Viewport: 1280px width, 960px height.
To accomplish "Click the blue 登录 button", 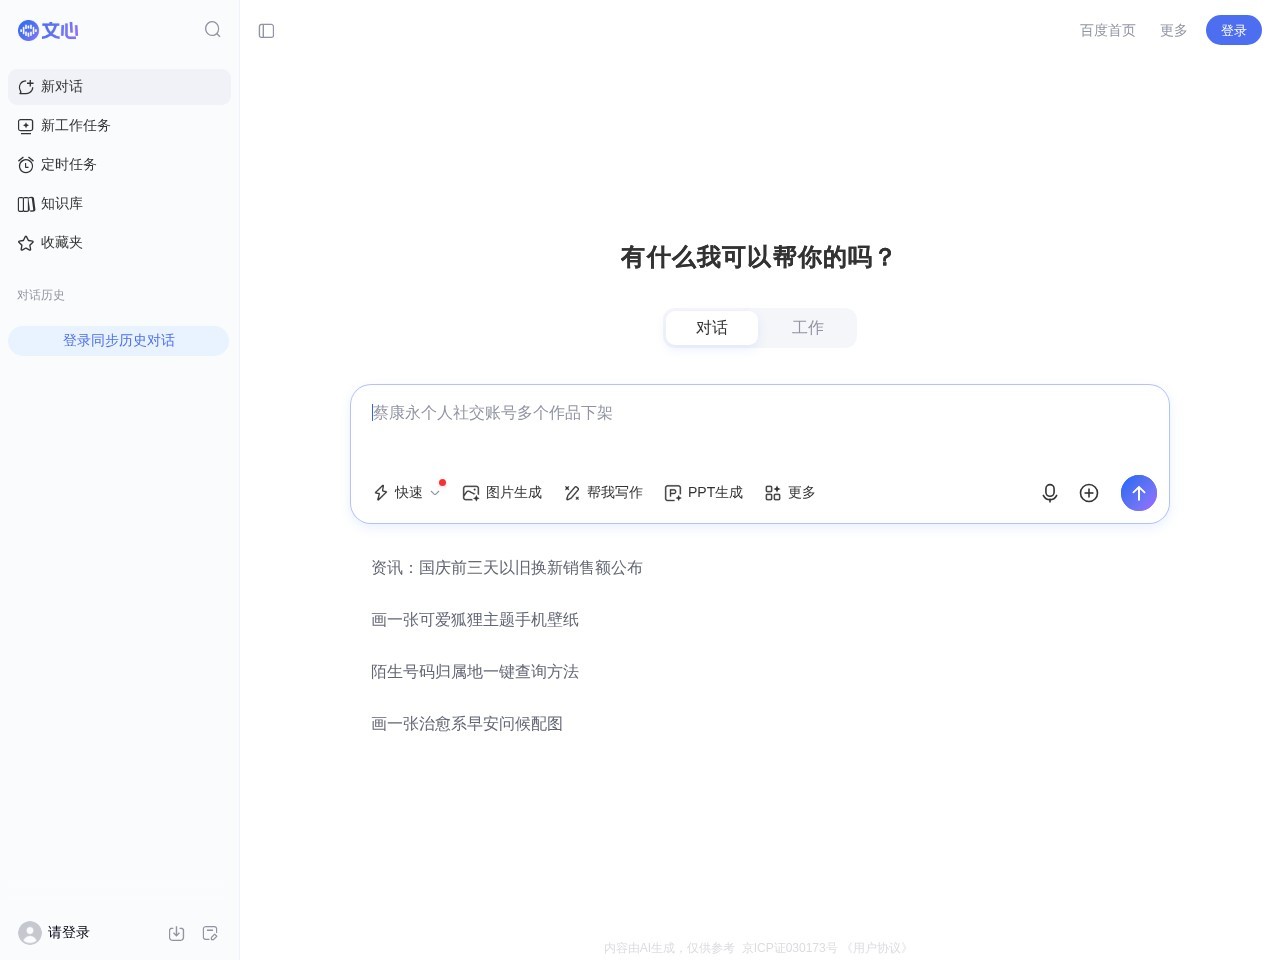I will (x=1234, y=30).
